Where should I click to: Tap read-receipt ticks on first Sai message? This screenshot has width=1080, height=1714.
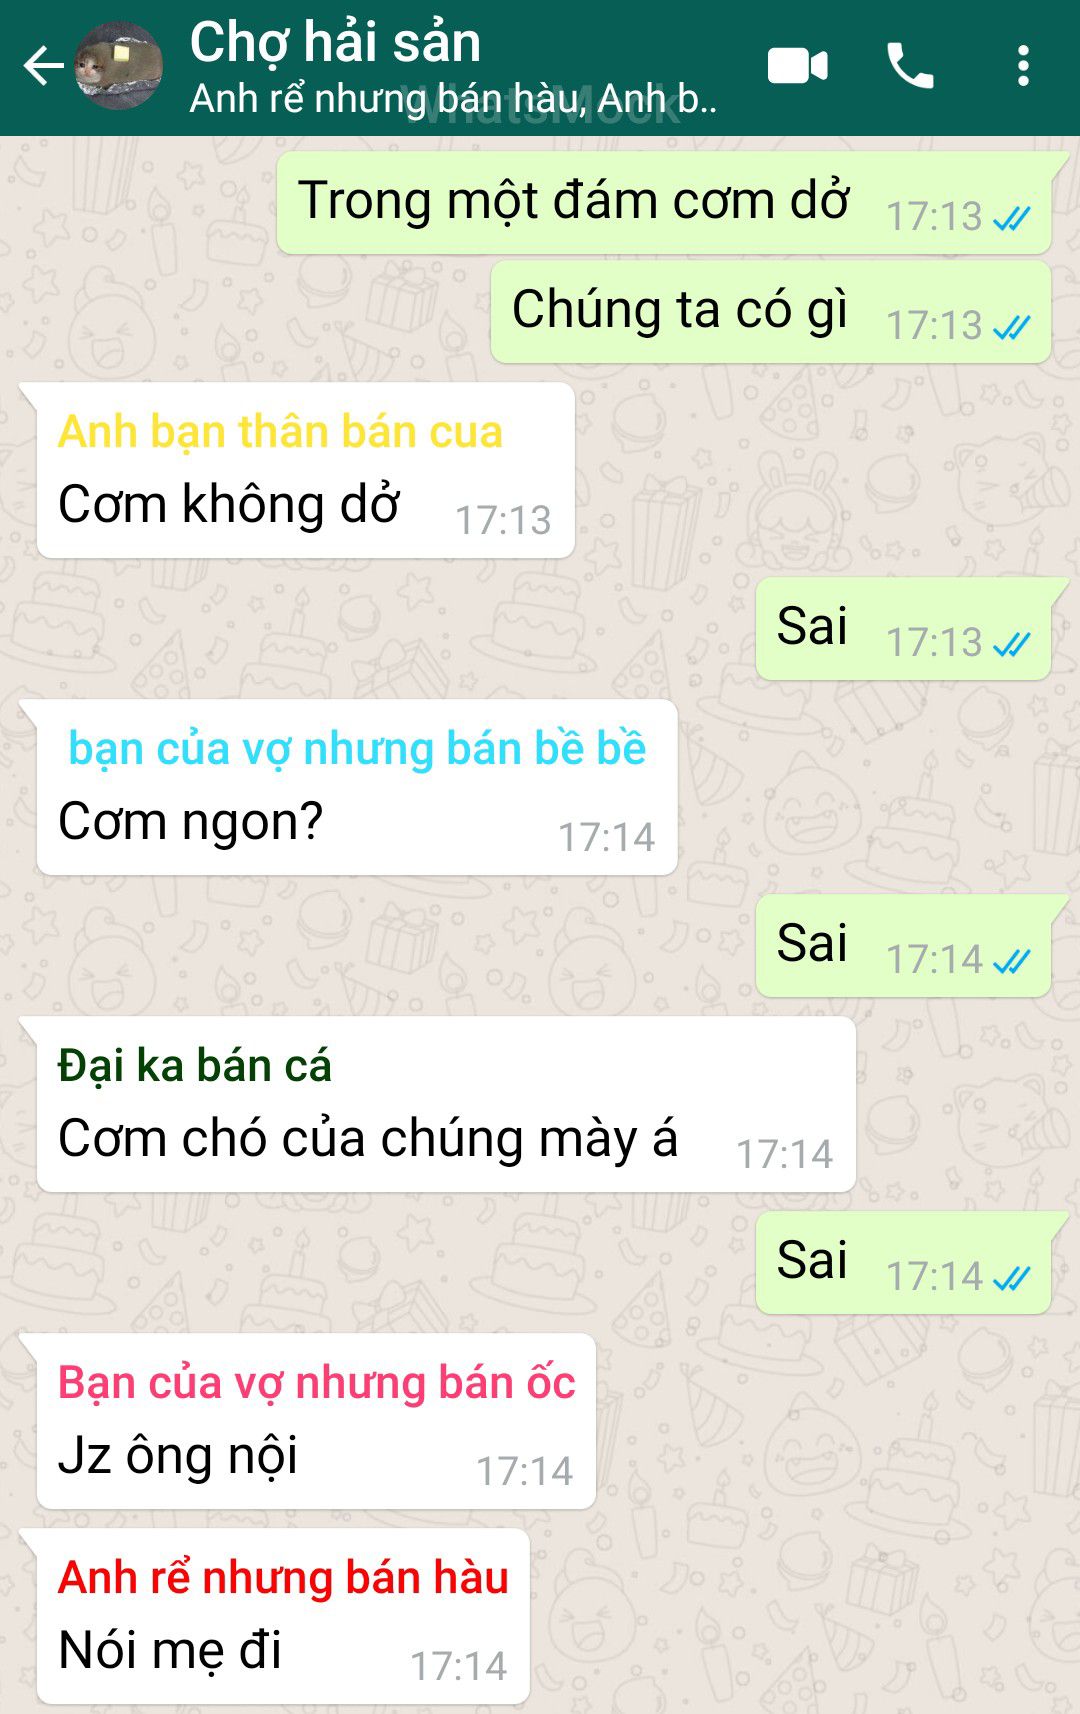[x=1011, y=644]
